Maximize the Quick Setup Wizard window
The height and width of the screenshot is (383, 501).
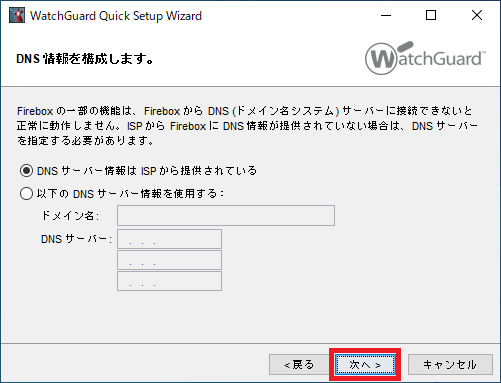click(x=431, y=15)
